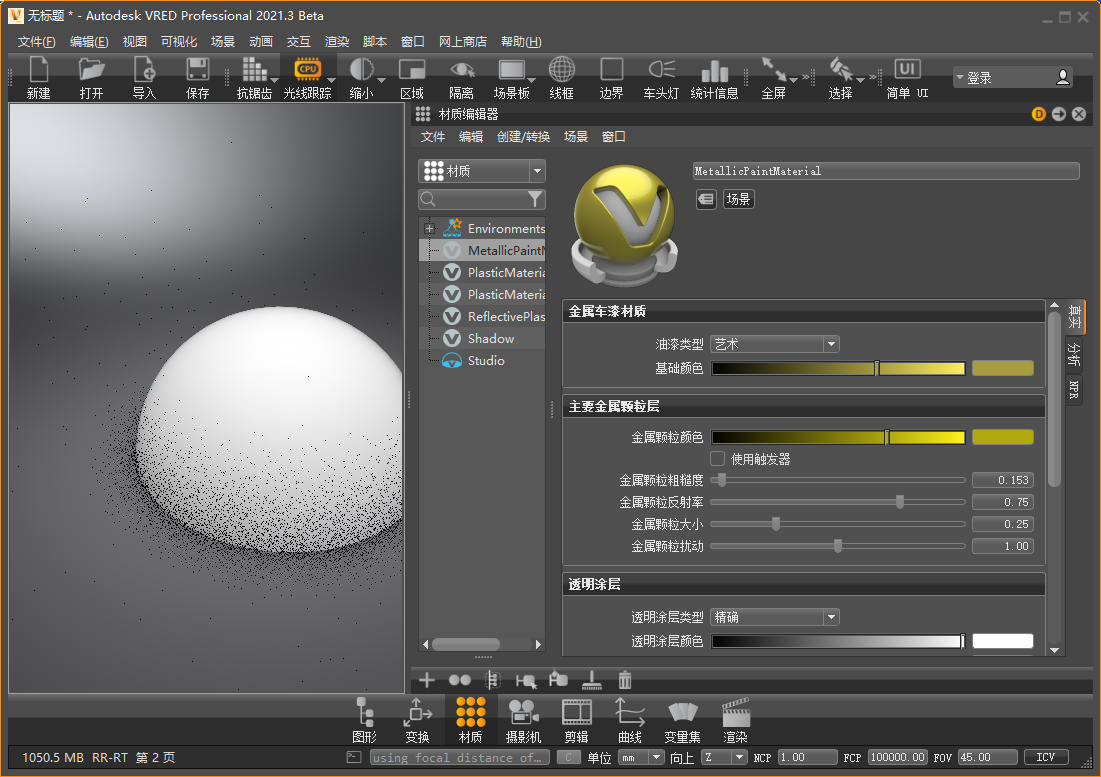Delete material using trash can icon

coord(625,680)
